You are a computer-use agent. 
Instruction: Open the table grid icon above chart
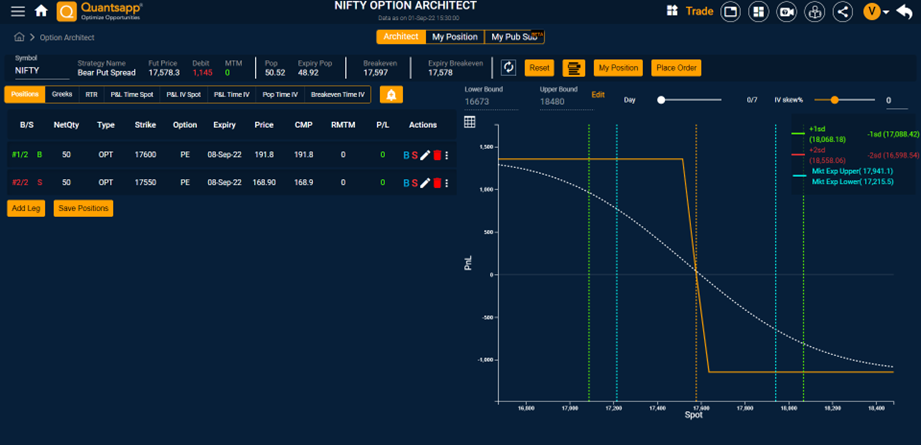point(469,122)
